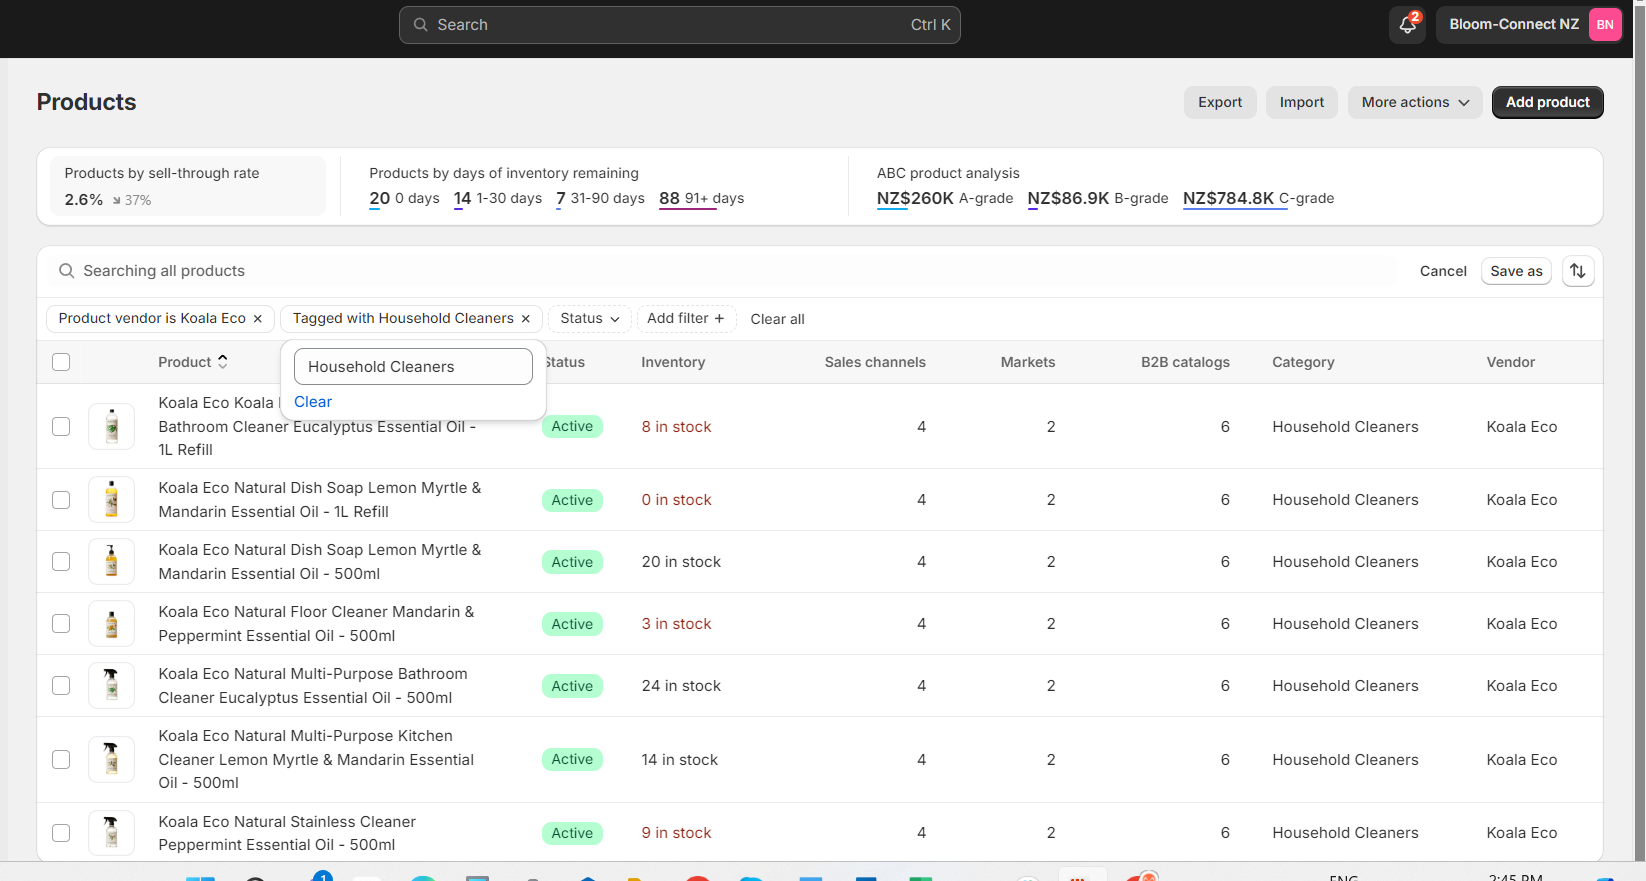This screenshot has height=881, width=1646.
Task: Toggle sort order arrows button
Action: 1578,271
